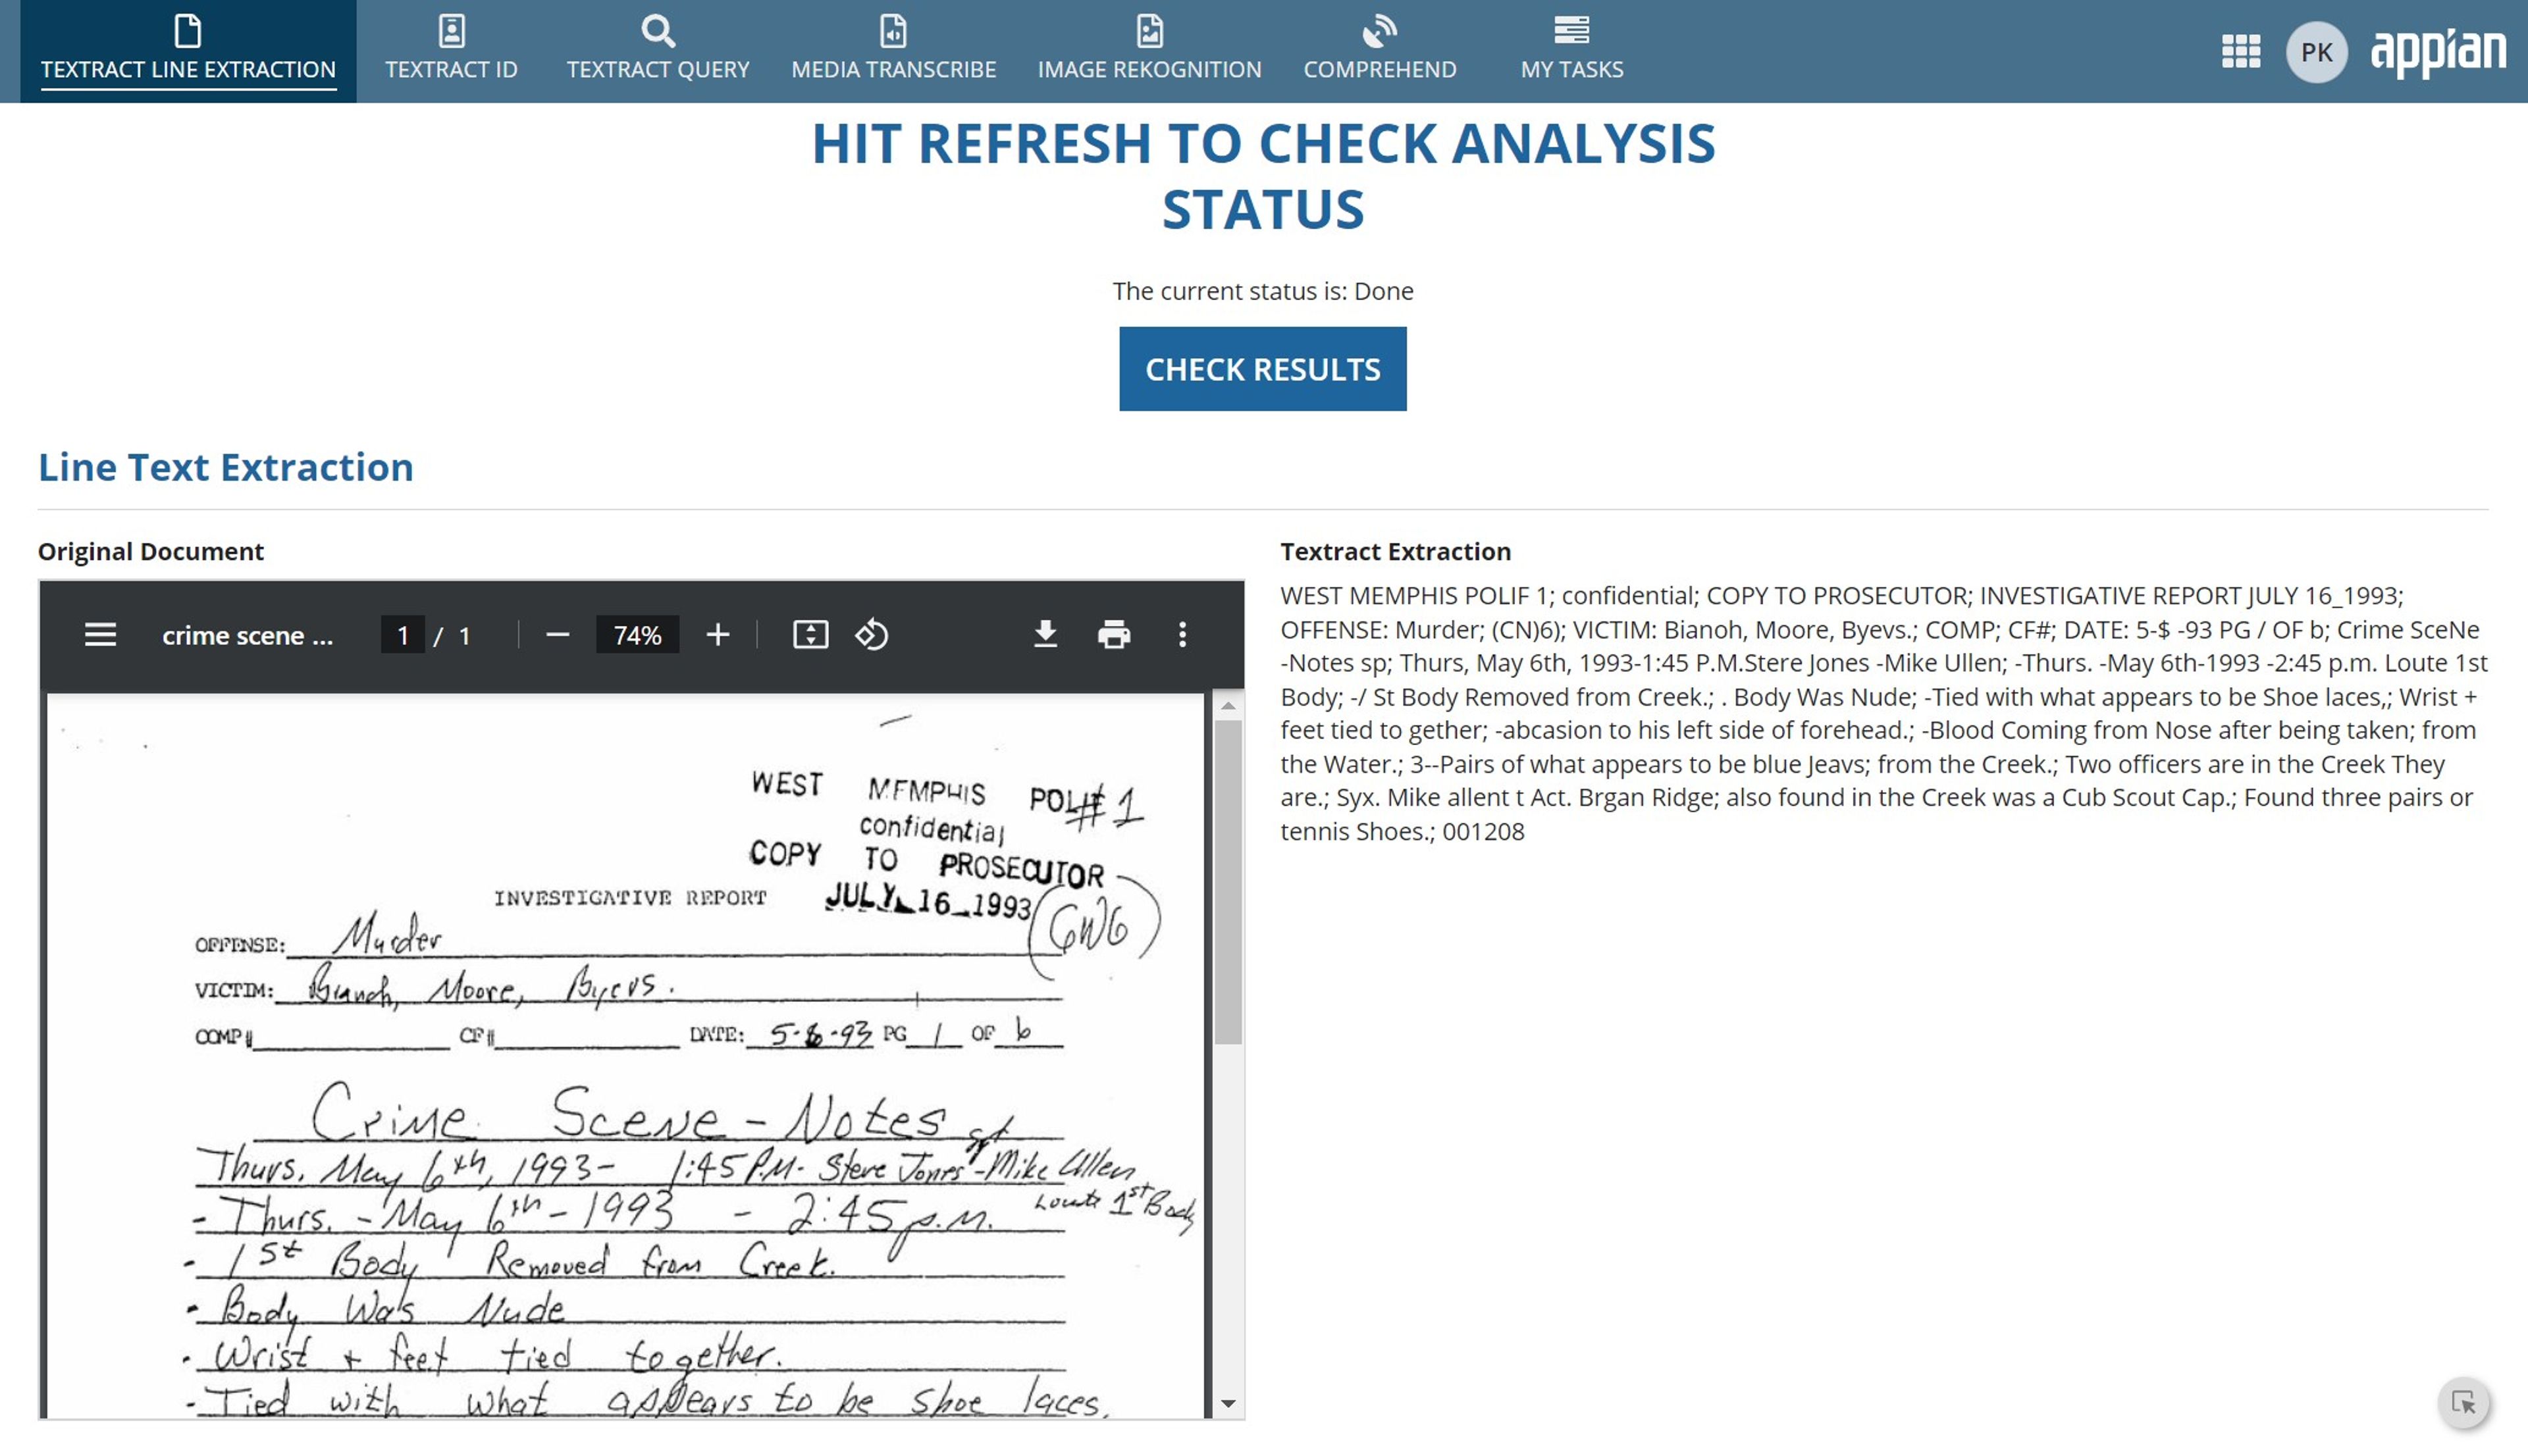2528x1456 pixels.
Task: Click the Line Text Extraction heading
Action: [226, 467]
